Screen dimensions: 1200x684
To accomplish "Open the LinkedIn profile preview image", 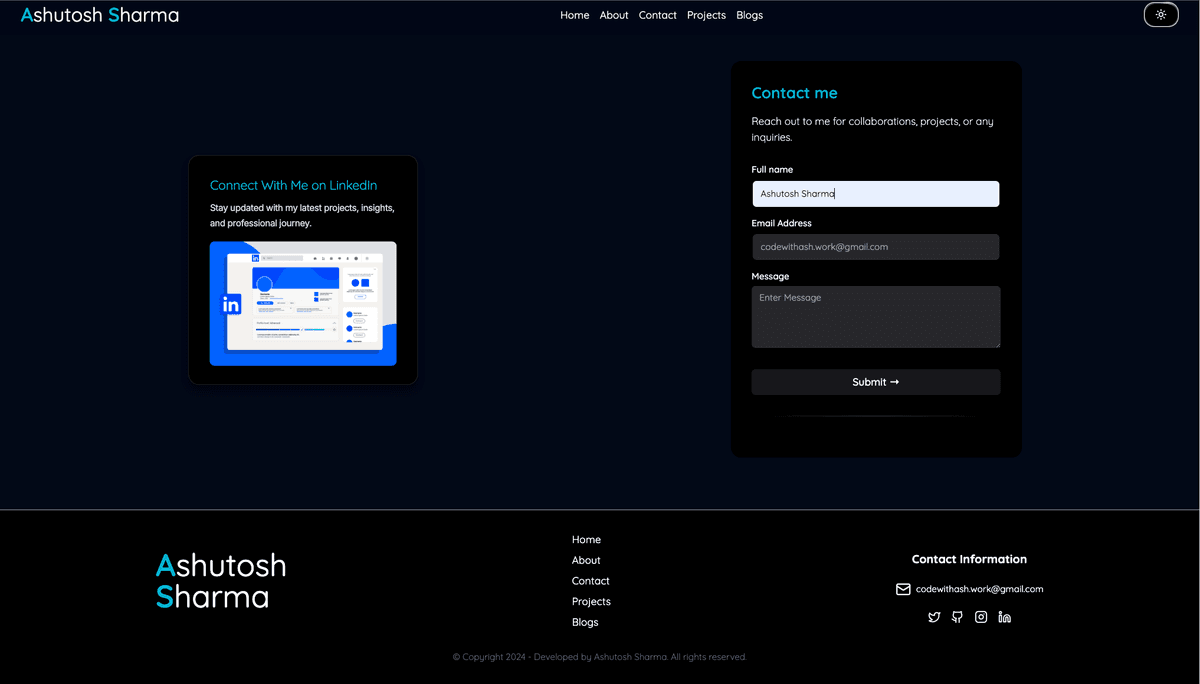I will click(303, 303).
